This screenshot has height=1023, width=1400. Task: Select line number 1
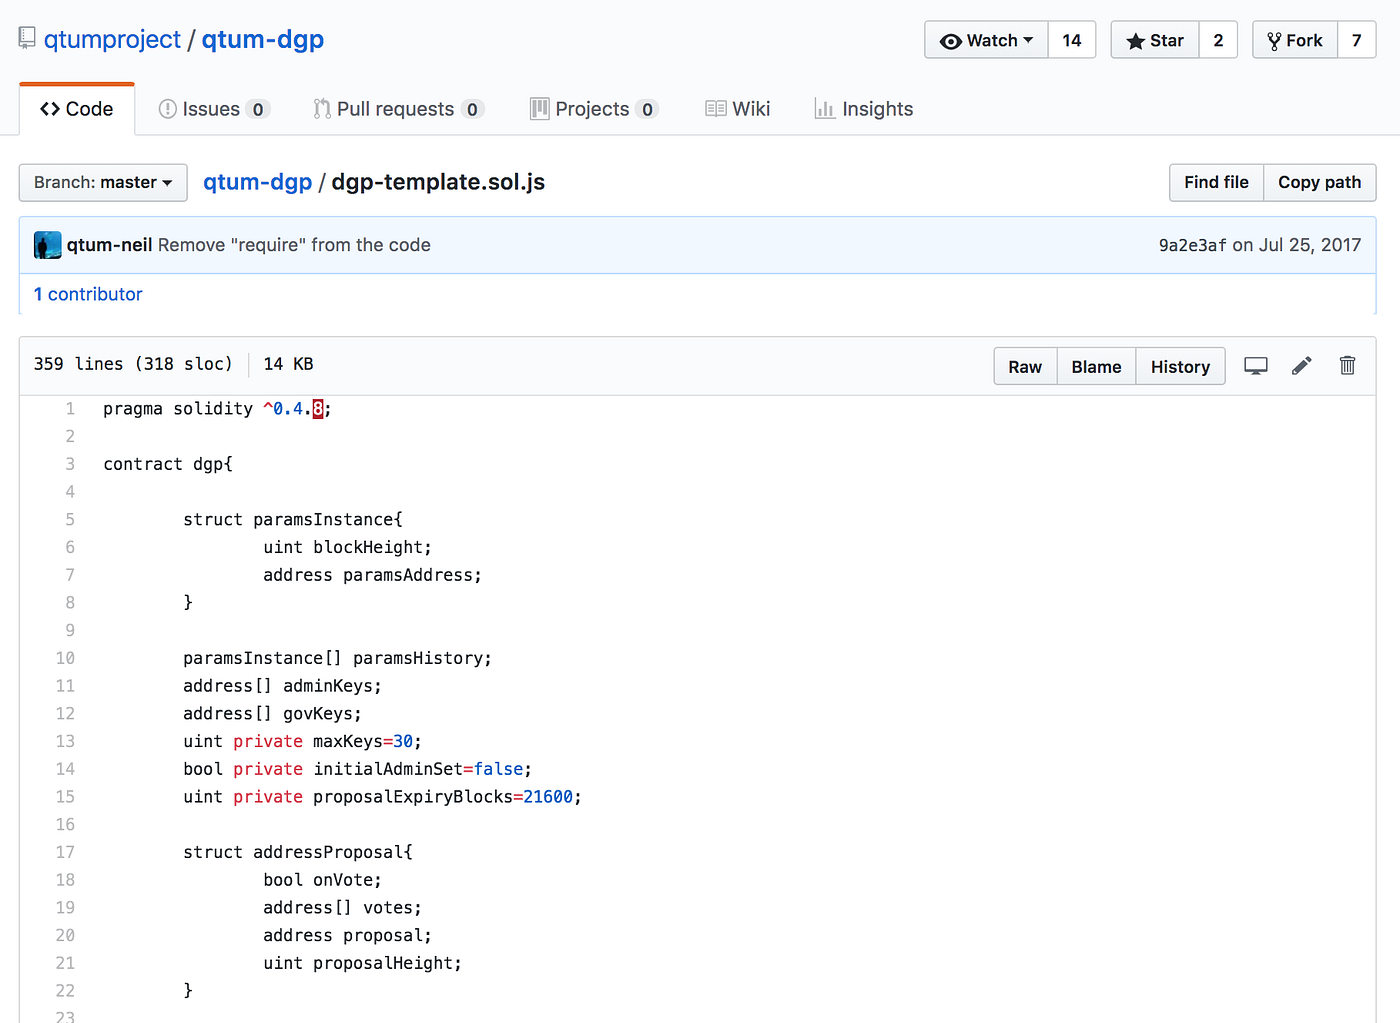pyautogui.click(x=70, y=409)
